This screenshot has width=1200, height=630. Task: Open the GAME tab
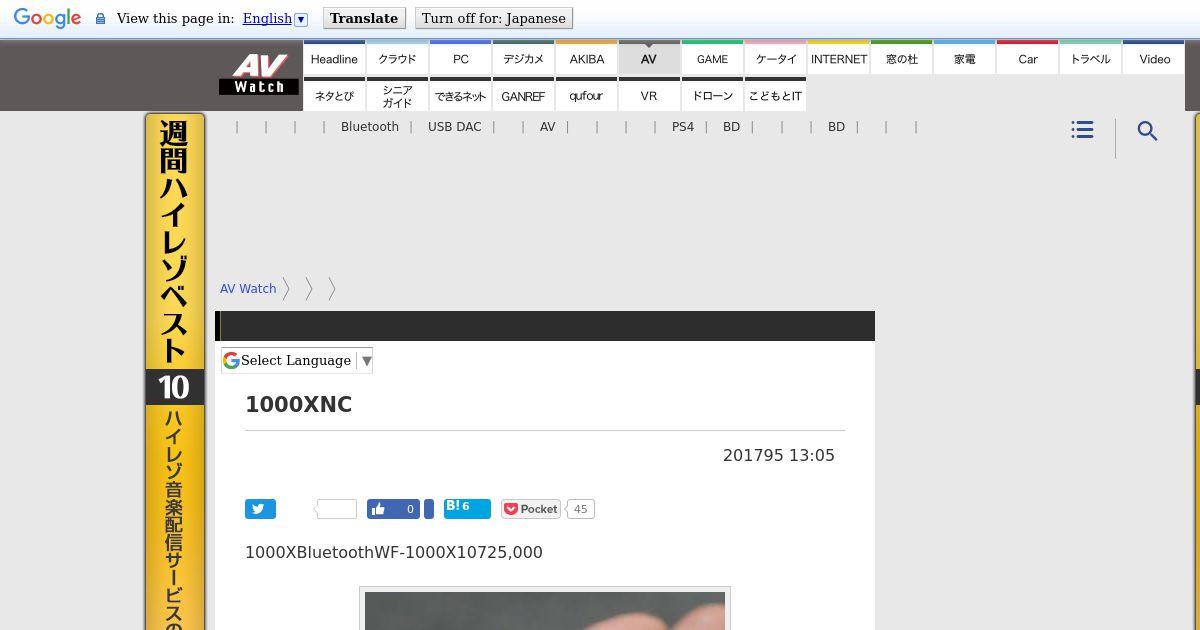[712, 58]
